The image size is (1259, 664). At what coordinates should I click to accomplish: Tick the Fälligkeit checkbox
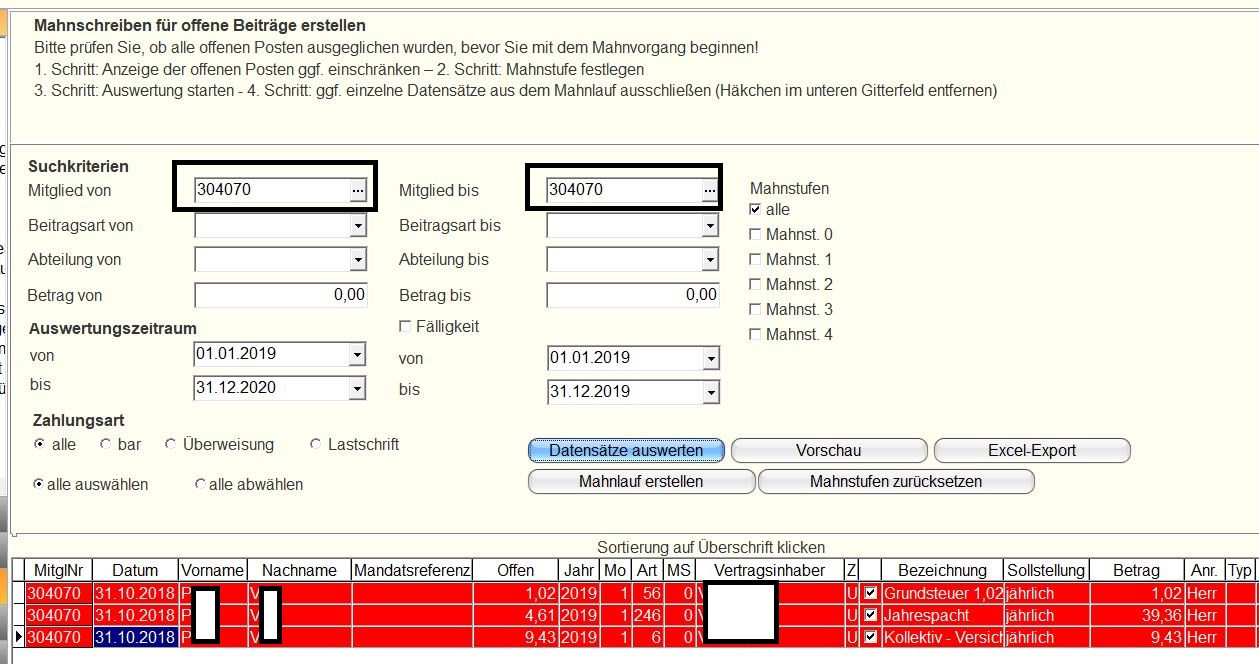point(405,327)
